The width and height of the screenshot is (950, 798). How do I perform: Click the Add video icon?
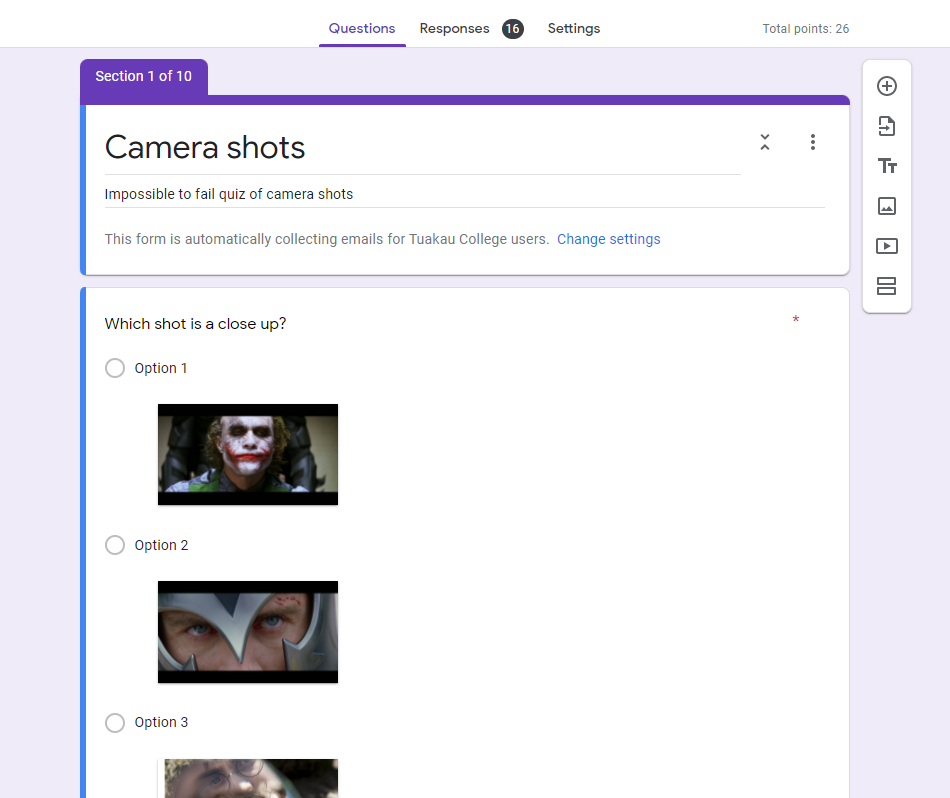[886, 246]
